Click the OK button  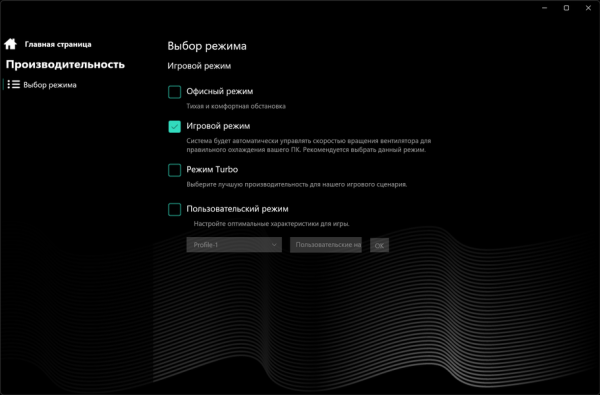click(379, 245)
